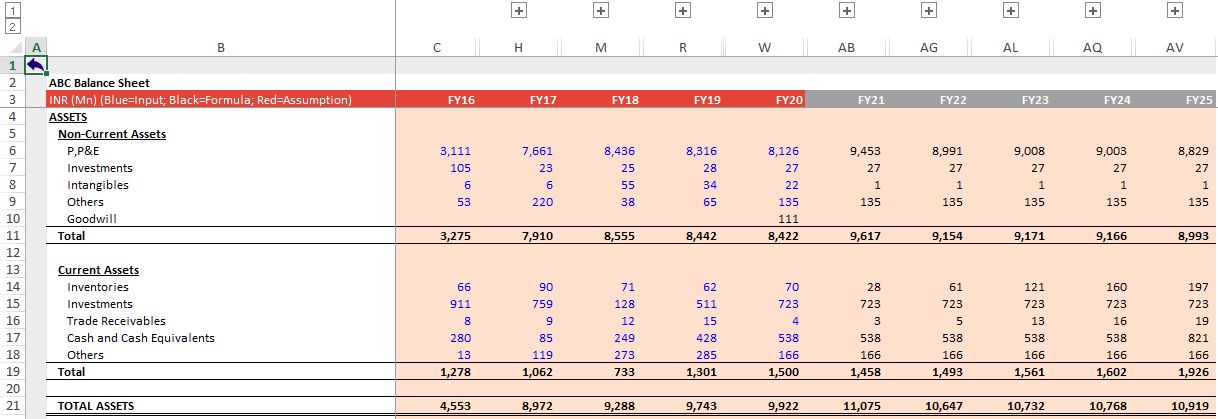Select row 21 header
This screenshot has width=1218, height=419.
13,406
